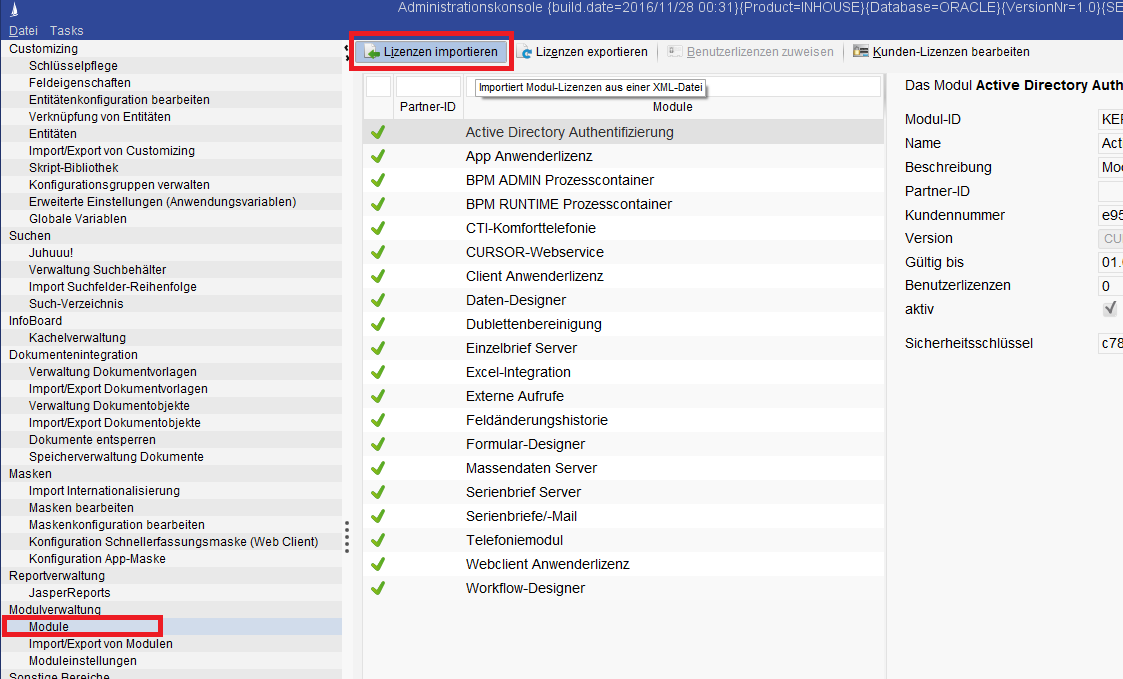Click green checkmark beside Excel-Integration
Screen dimensions: 1123x679
(378, 372)
